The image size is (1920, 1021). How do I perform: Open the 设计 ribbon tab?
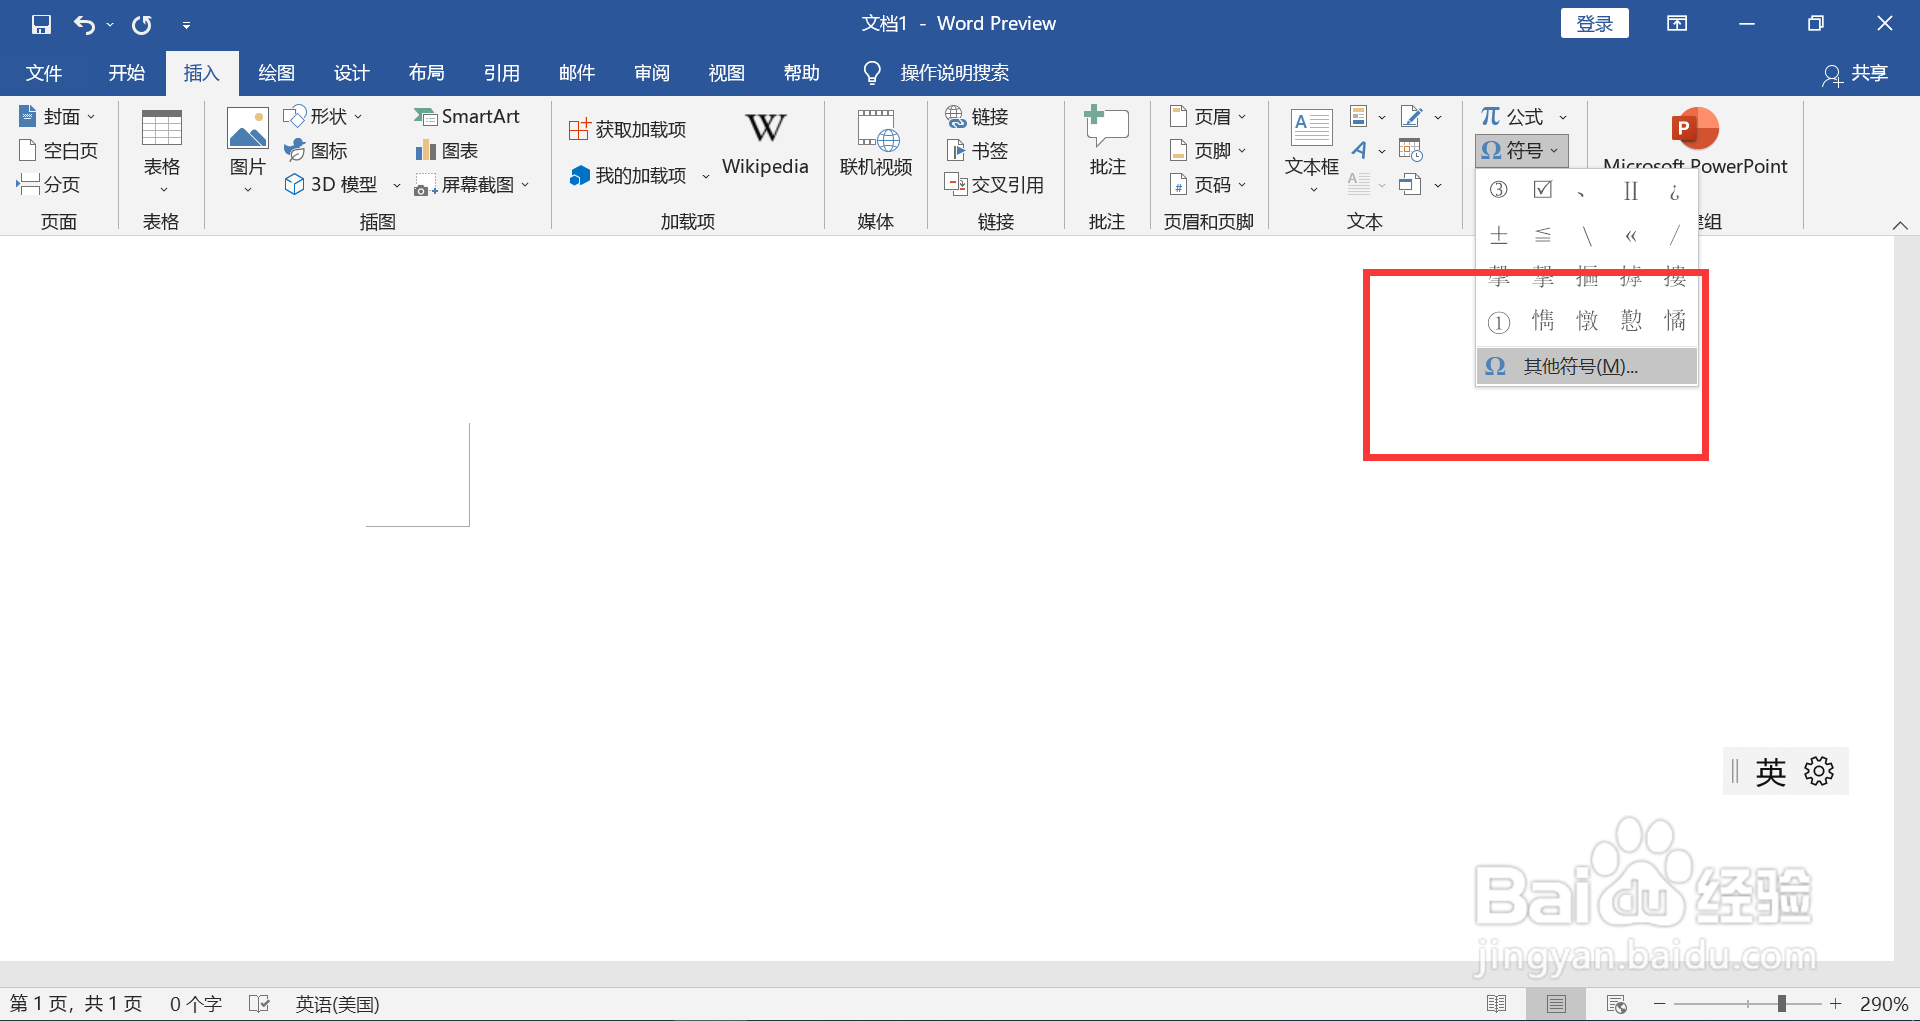(x=351, y=72)
